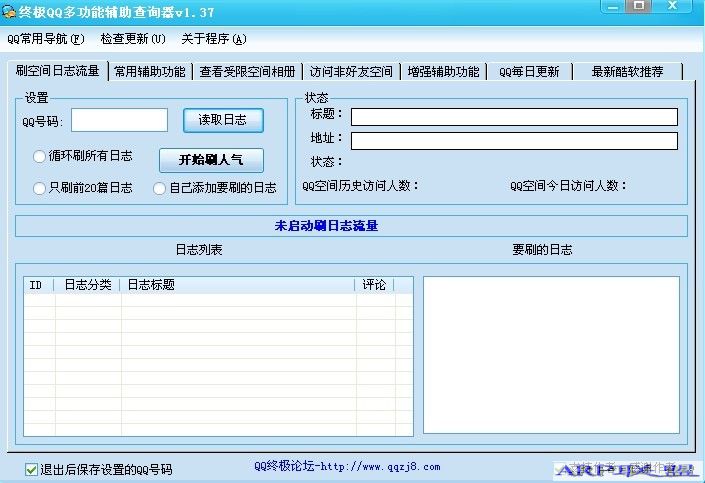Screen dimensions: 705x483
Task: Click the 未启动刷日志流量 status banner
Action: [351, 226]
